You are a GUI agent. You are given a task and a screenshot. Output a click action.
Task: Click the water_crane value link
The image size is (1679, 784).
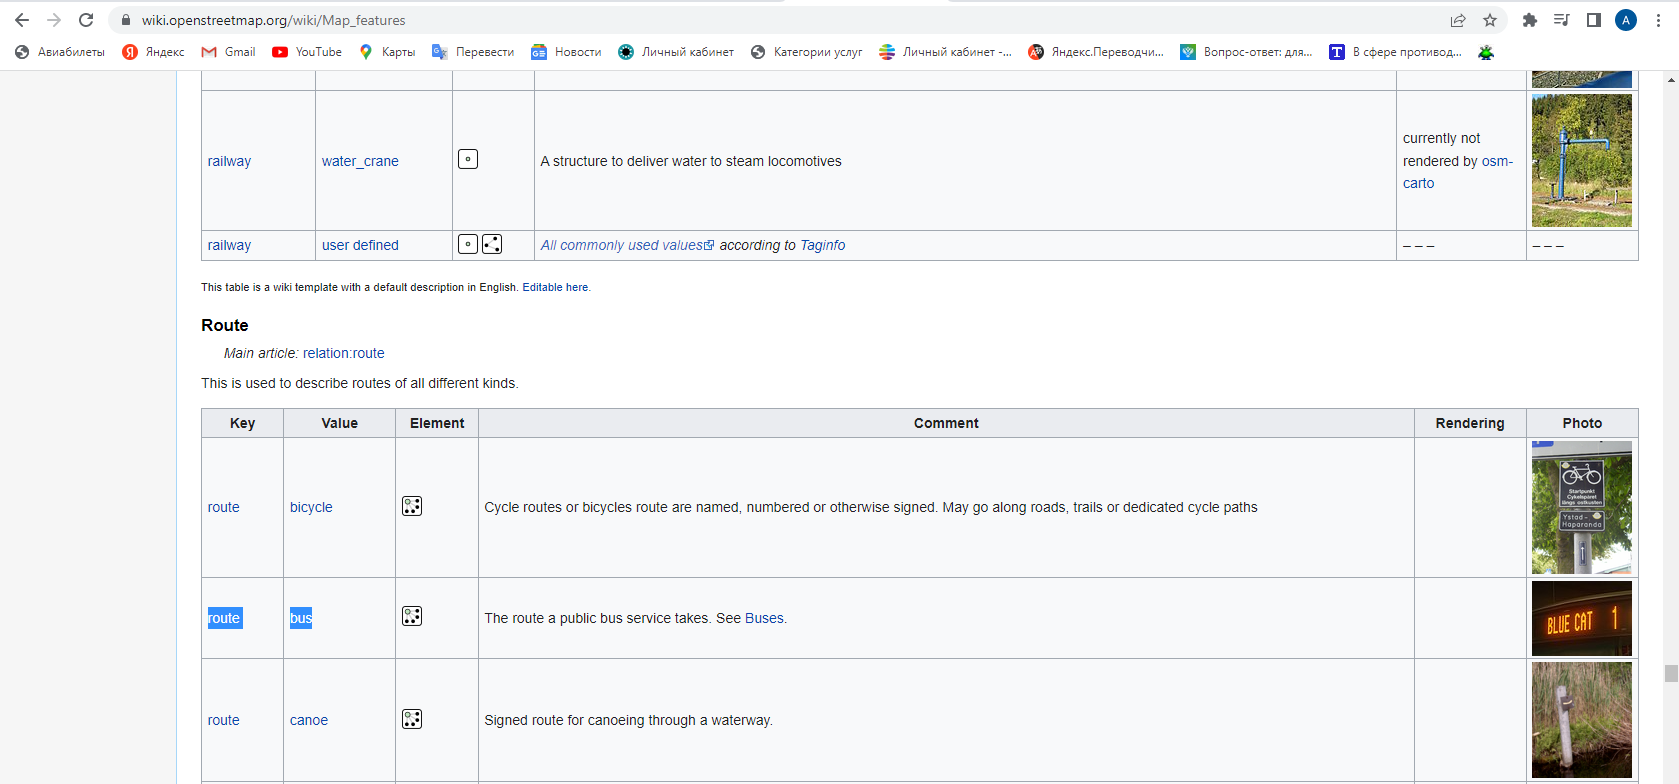360,161
